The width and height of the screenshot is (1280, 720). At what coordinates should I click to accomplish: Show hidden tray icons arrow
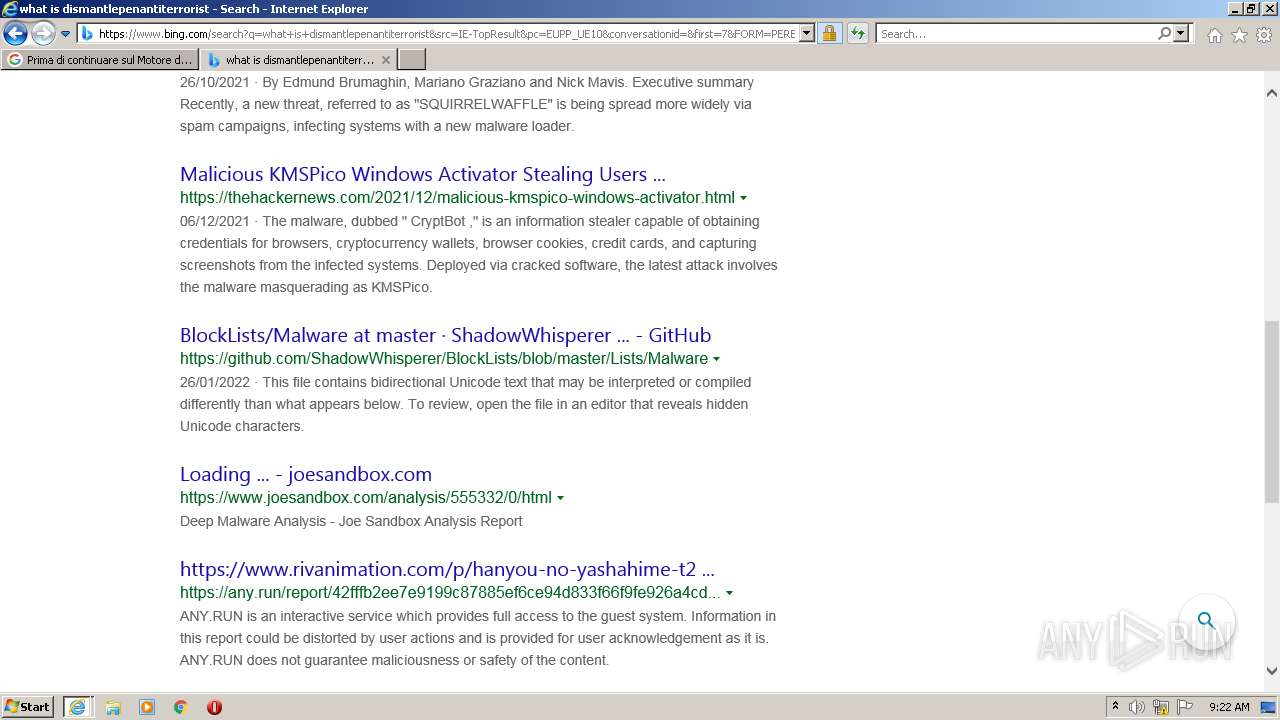coord(1115,707)
